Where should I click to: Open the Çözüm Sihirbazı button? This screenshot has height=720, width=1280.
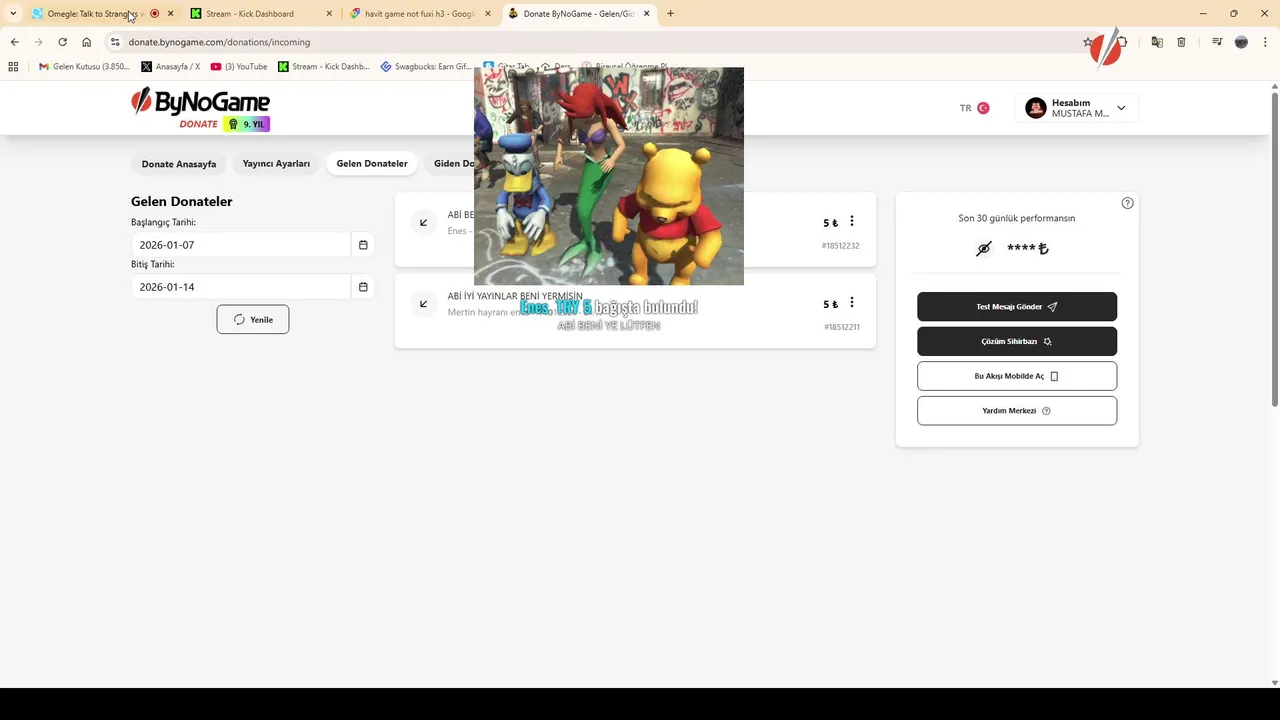(x=1017, y=341)
